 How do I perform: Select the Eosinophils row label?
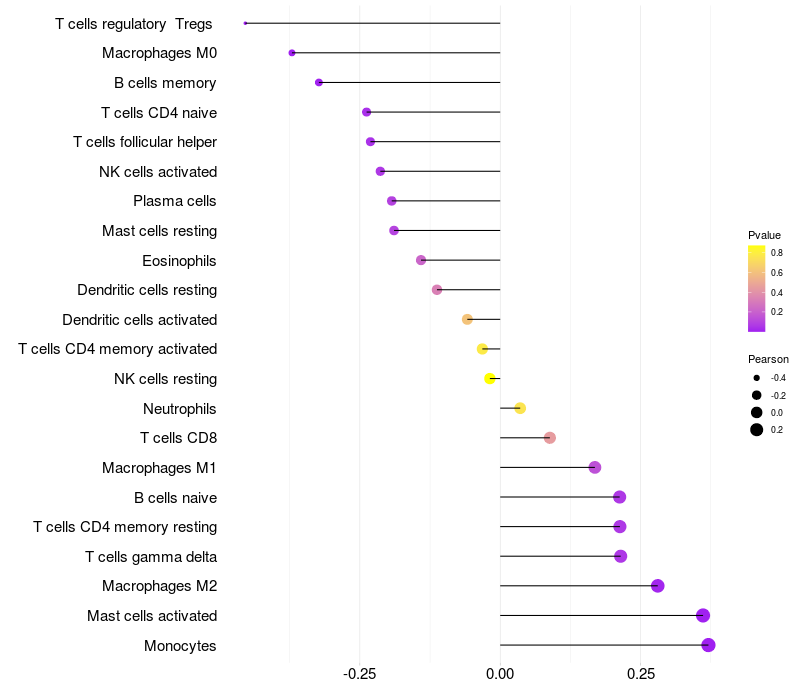click(x=180, y=261)
